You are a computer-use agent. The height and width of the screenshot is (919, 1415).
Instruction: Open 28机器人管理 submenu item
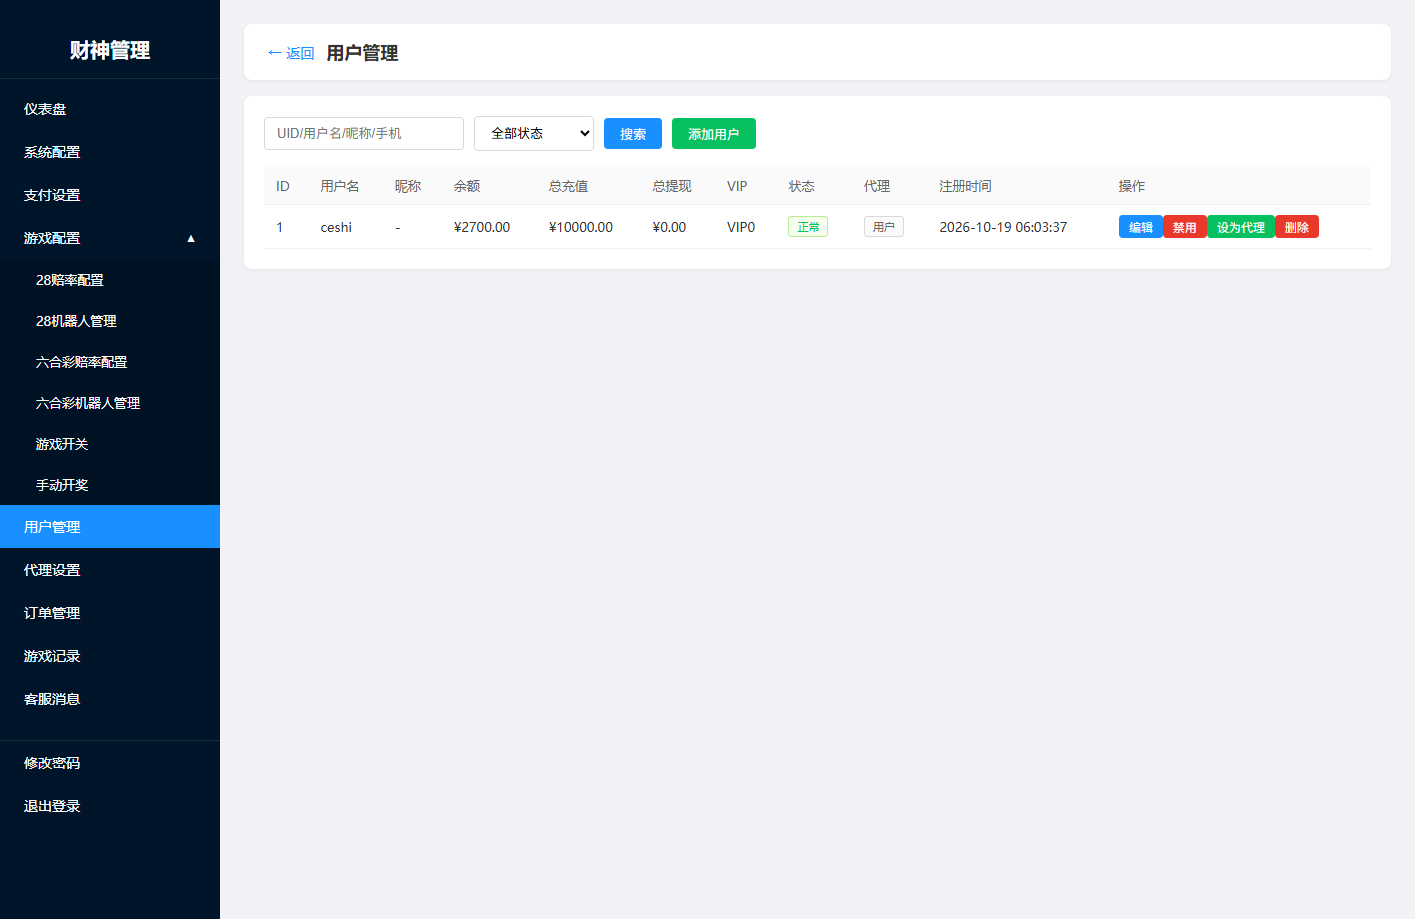point(110,321)
